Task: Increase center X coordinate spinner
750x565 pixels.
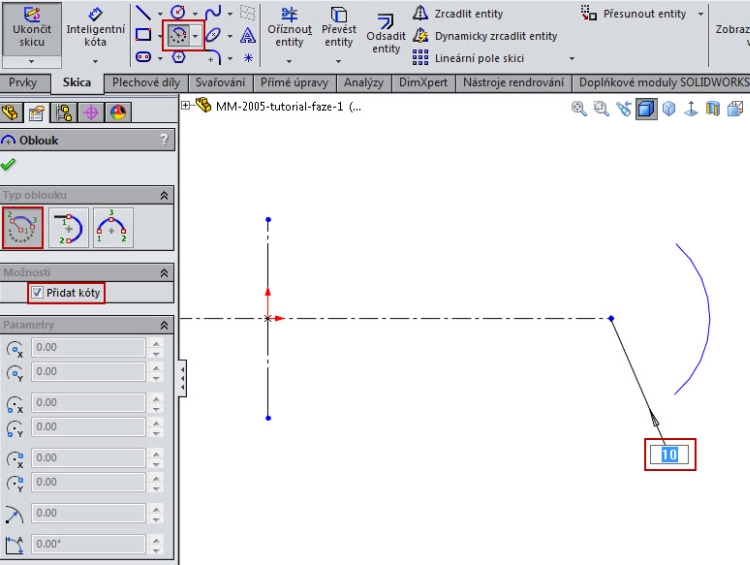Action: (156, 343)
